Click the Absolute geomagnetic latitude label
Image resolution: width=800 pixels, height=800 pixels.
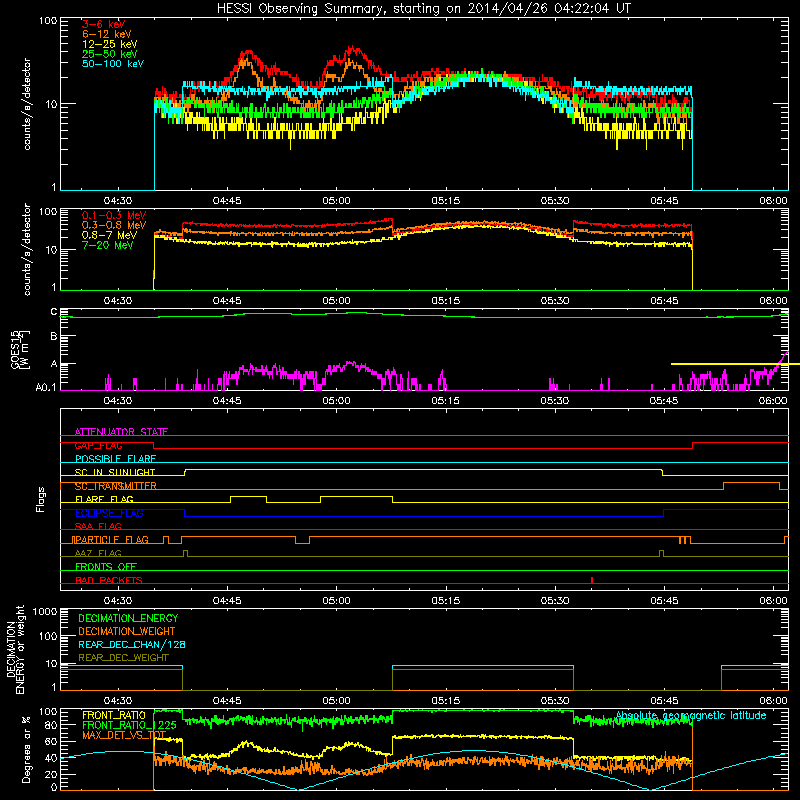pos(691,716)
